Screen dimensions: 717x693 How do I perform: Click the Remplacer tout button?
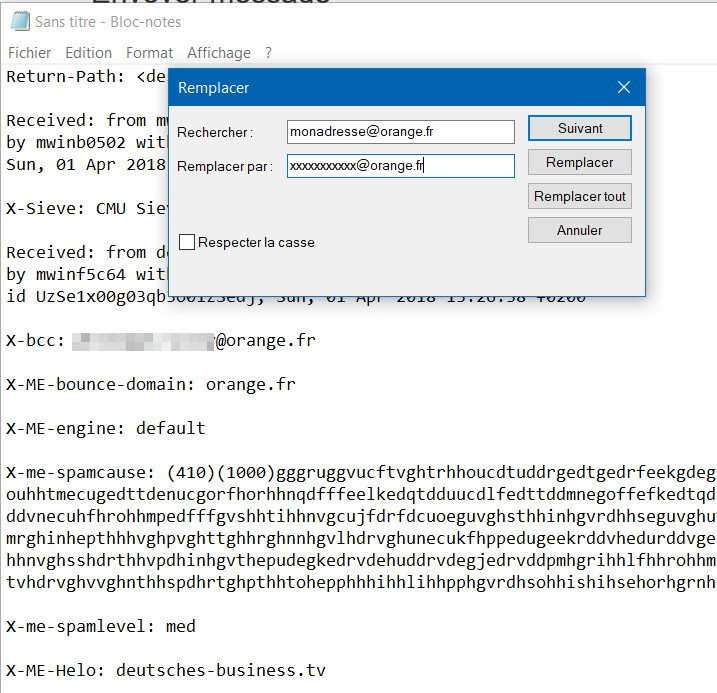[580, 196]
